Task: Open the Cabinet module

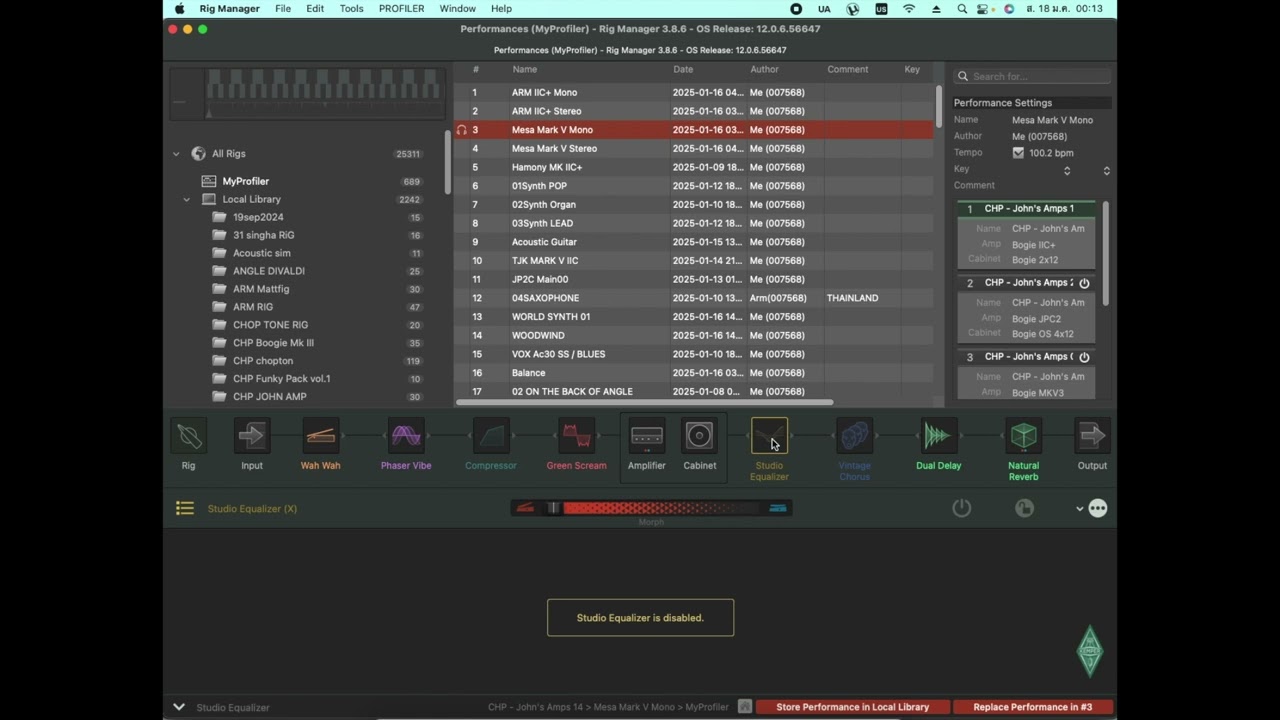Action: [x=700, y=436]
